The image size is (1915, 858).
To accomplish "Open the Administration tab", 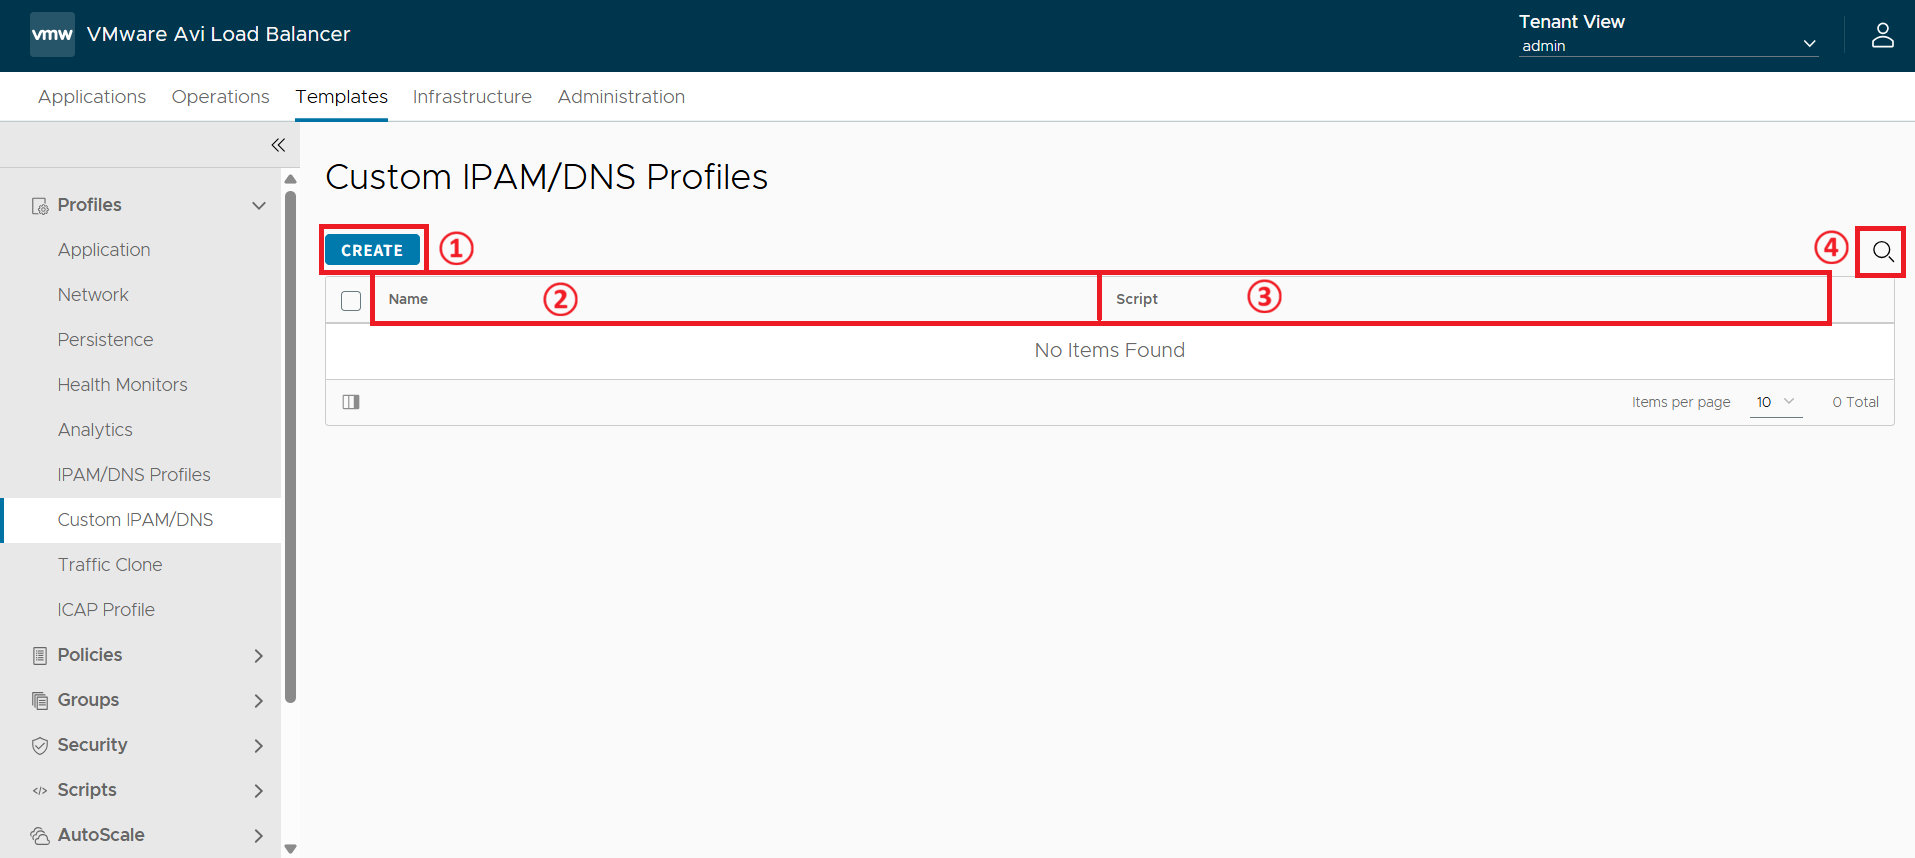I will click(x=621, y=97).
